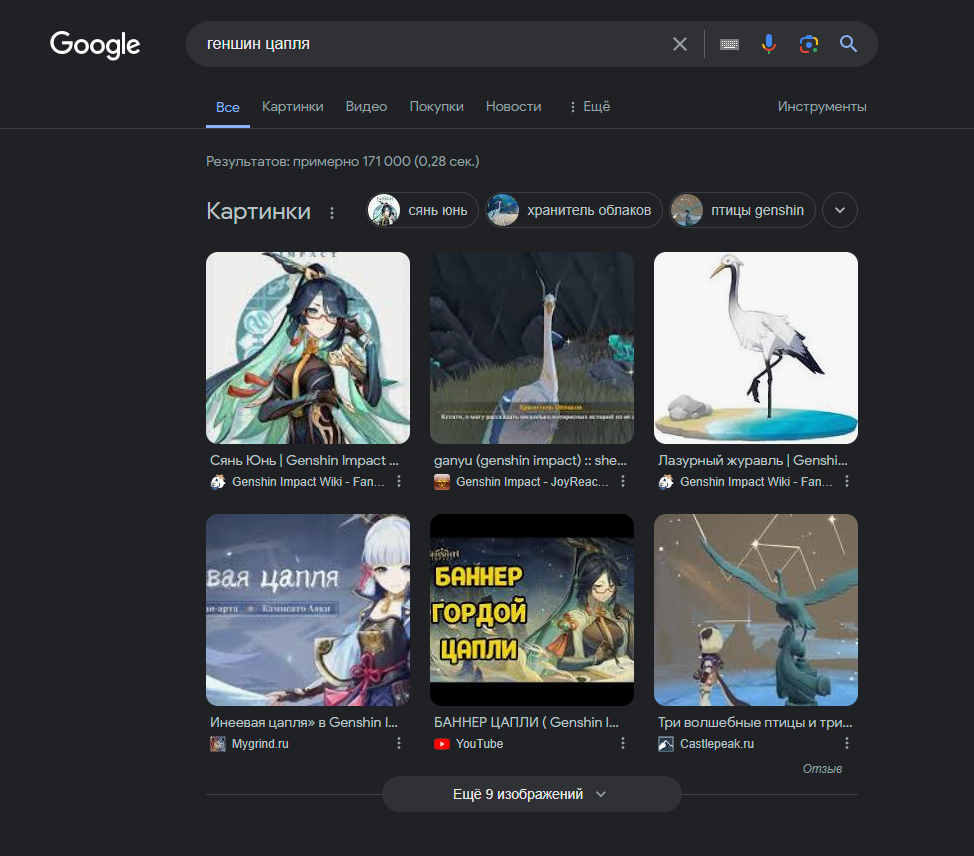Expand more suggestion chips with chevron
974x856 pixels.
click(840, 210)
